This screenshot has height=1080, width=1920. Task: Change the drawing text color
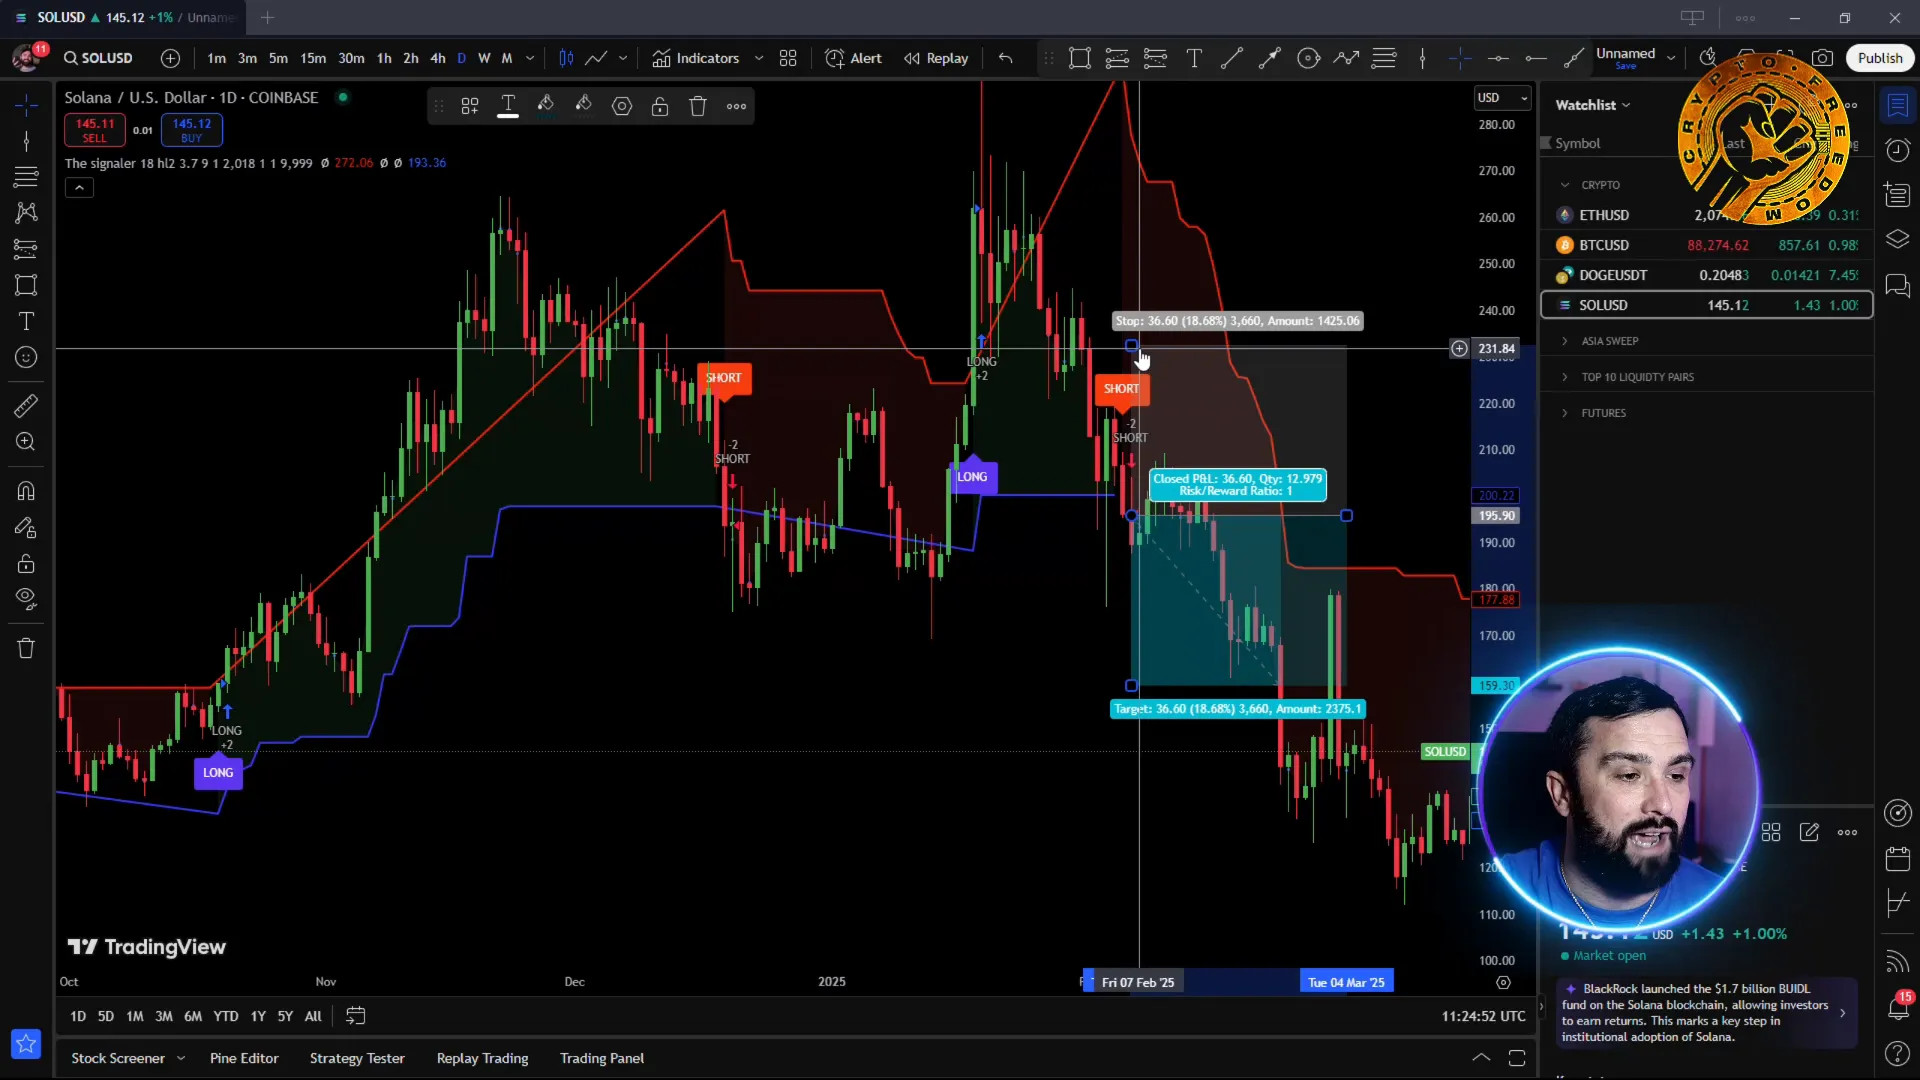508,106
